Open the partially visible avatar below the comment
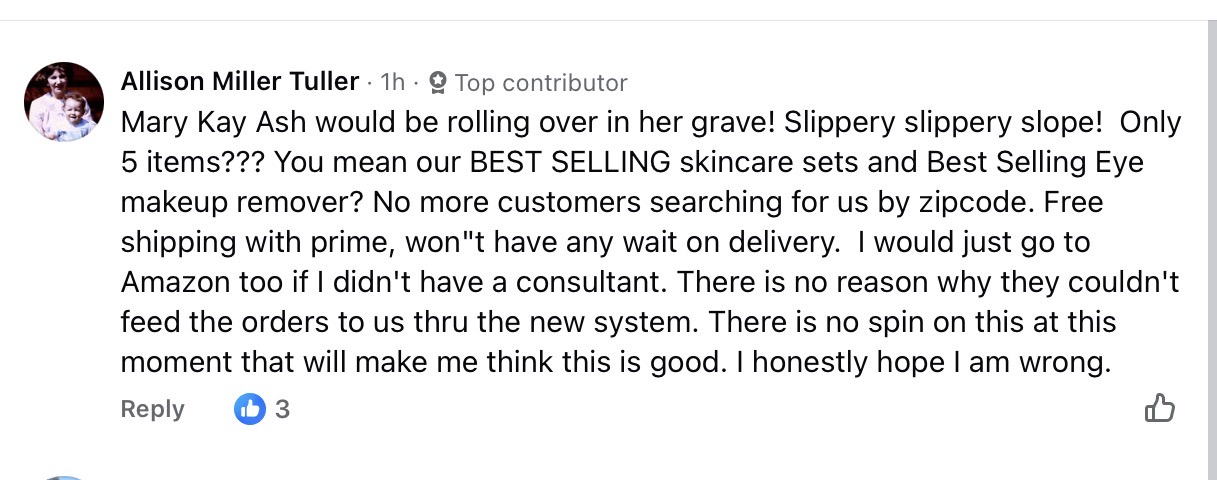Viewport: 1217px width, 480px height. [x=64, y=476]
